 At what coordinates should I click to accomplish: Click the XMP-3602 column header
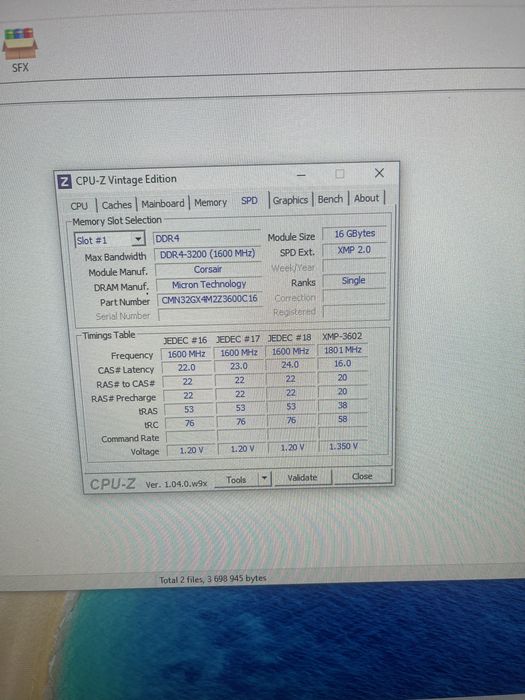tap(342, 336)
